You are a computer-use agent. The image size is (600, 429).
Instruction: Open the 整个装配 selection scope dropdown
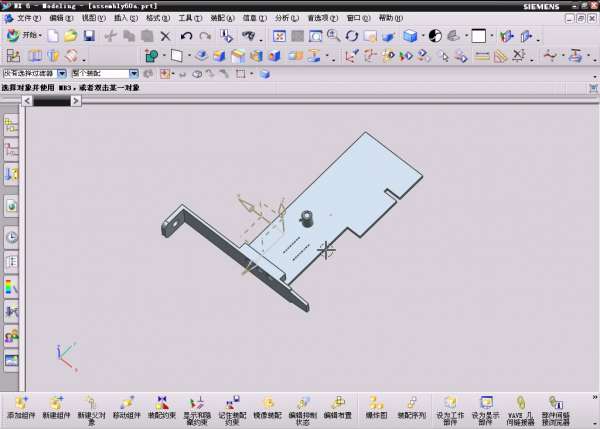click(134, 73)
